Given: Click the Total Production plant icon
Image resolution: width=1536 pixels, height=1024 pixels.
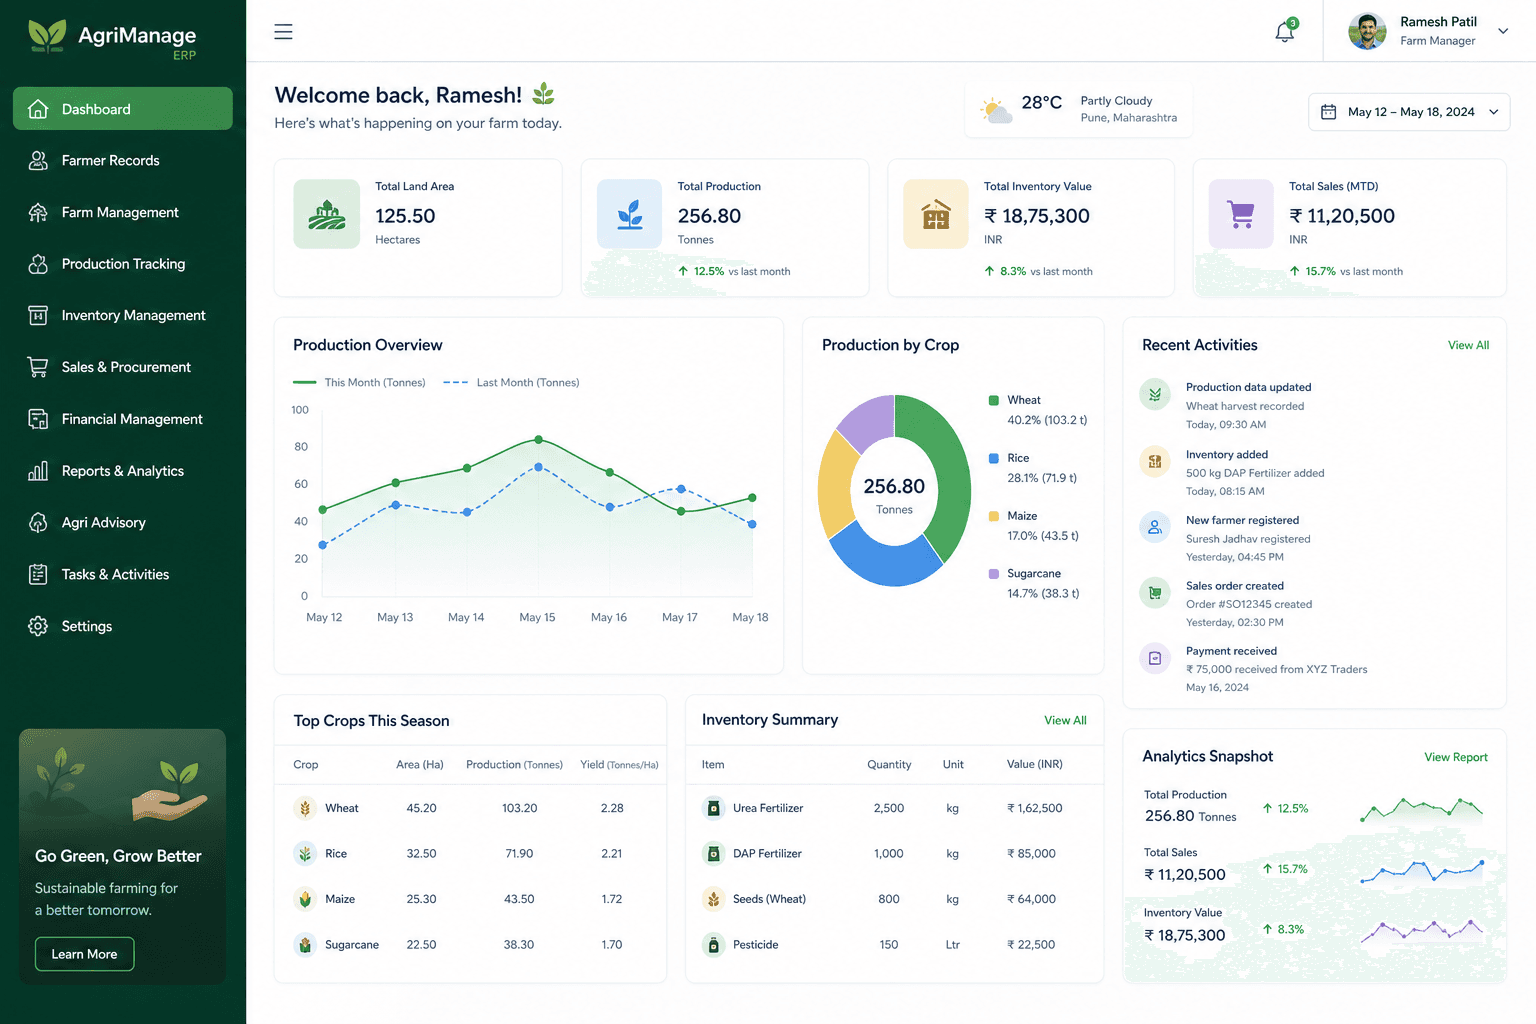Looking at the screenshot, I should [630, 214].
